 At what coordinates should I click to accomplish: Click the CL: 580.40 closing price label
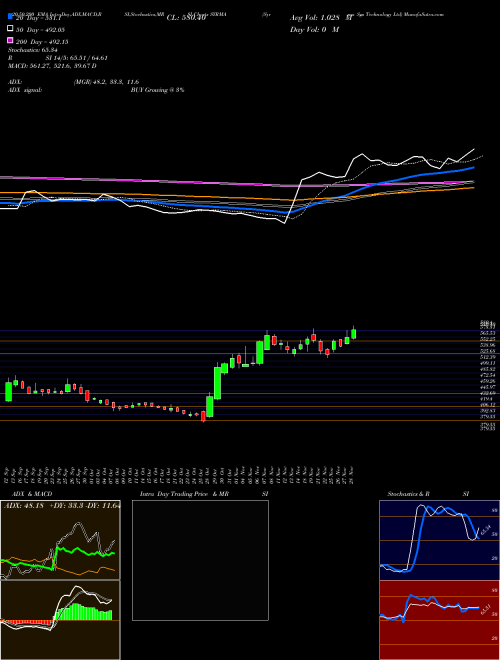tap(186, 18)
